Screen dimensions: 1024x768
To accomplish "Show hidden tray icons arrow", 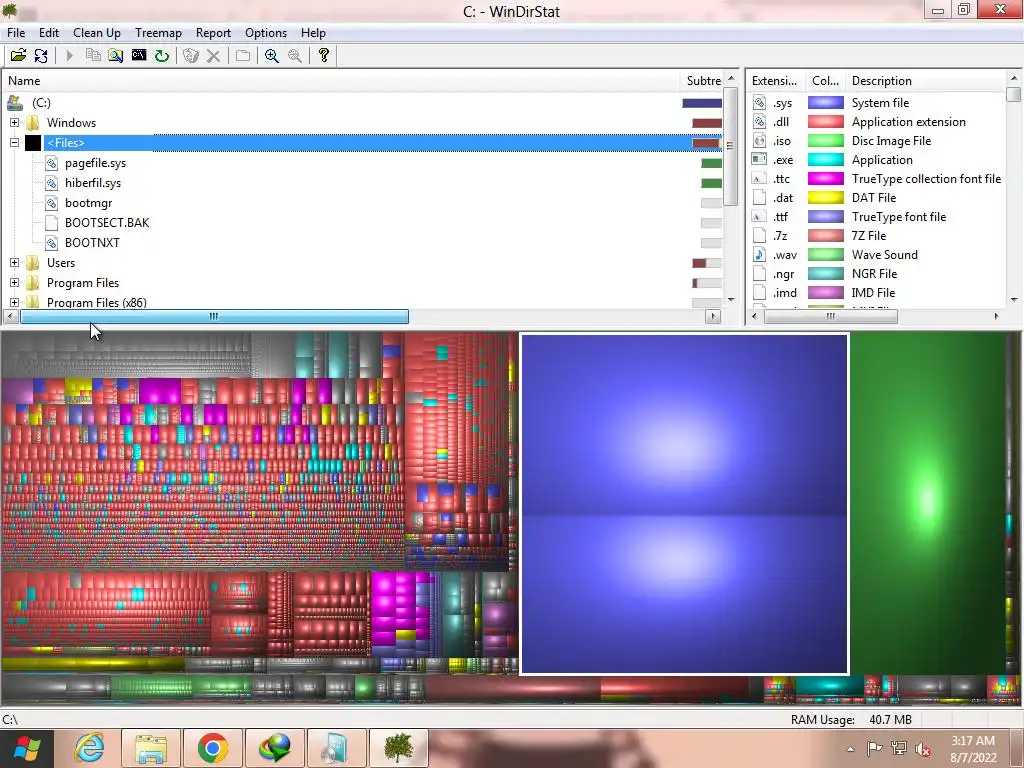I will coord(850,749).
